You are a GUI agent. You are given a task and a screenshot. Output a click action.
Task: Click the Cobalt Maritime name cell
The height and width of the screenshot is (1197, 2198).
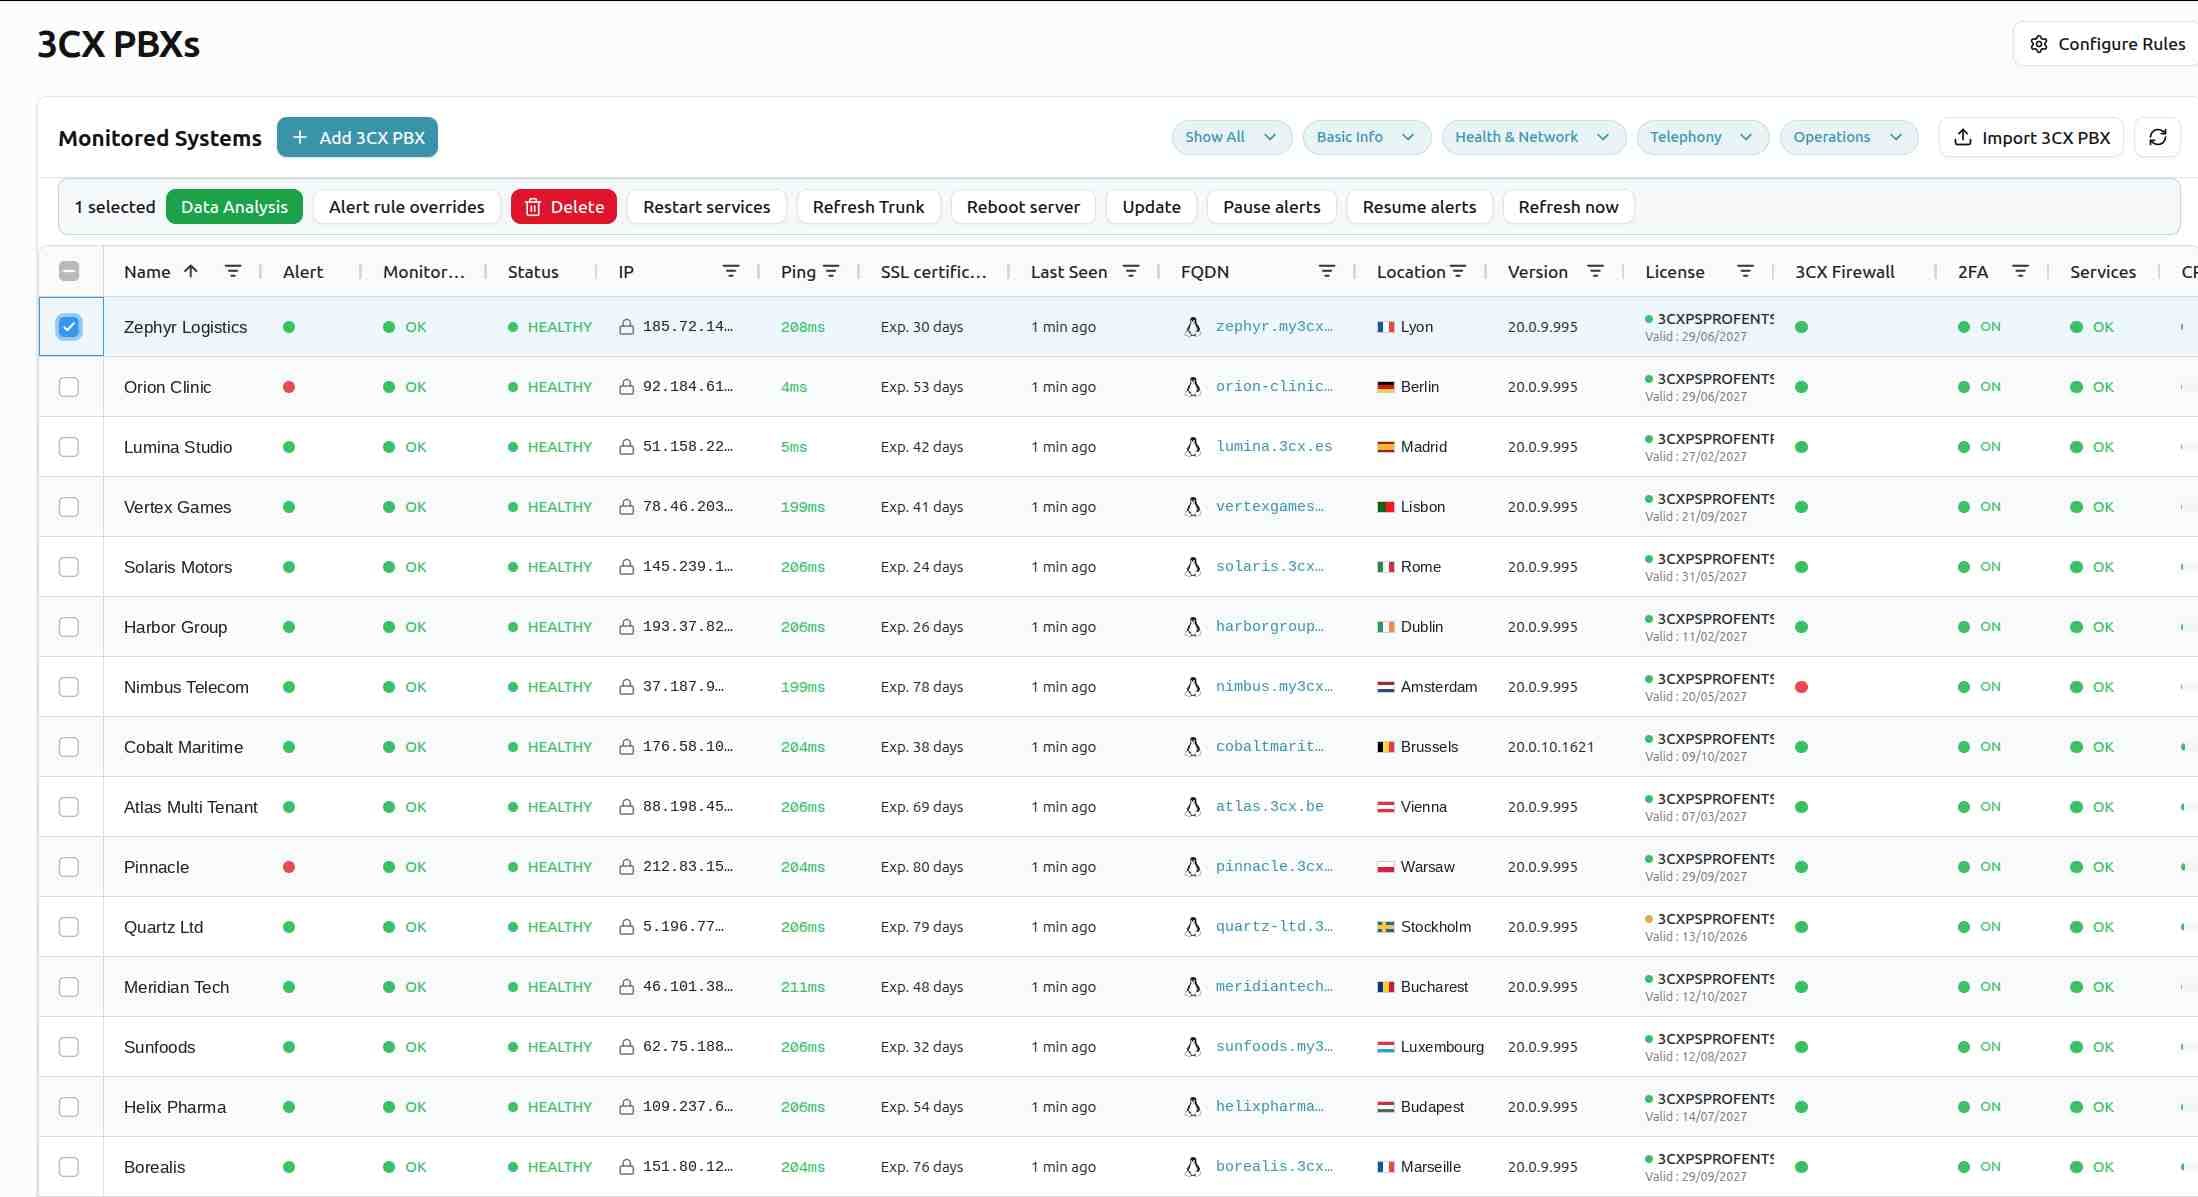coord(183,747)
